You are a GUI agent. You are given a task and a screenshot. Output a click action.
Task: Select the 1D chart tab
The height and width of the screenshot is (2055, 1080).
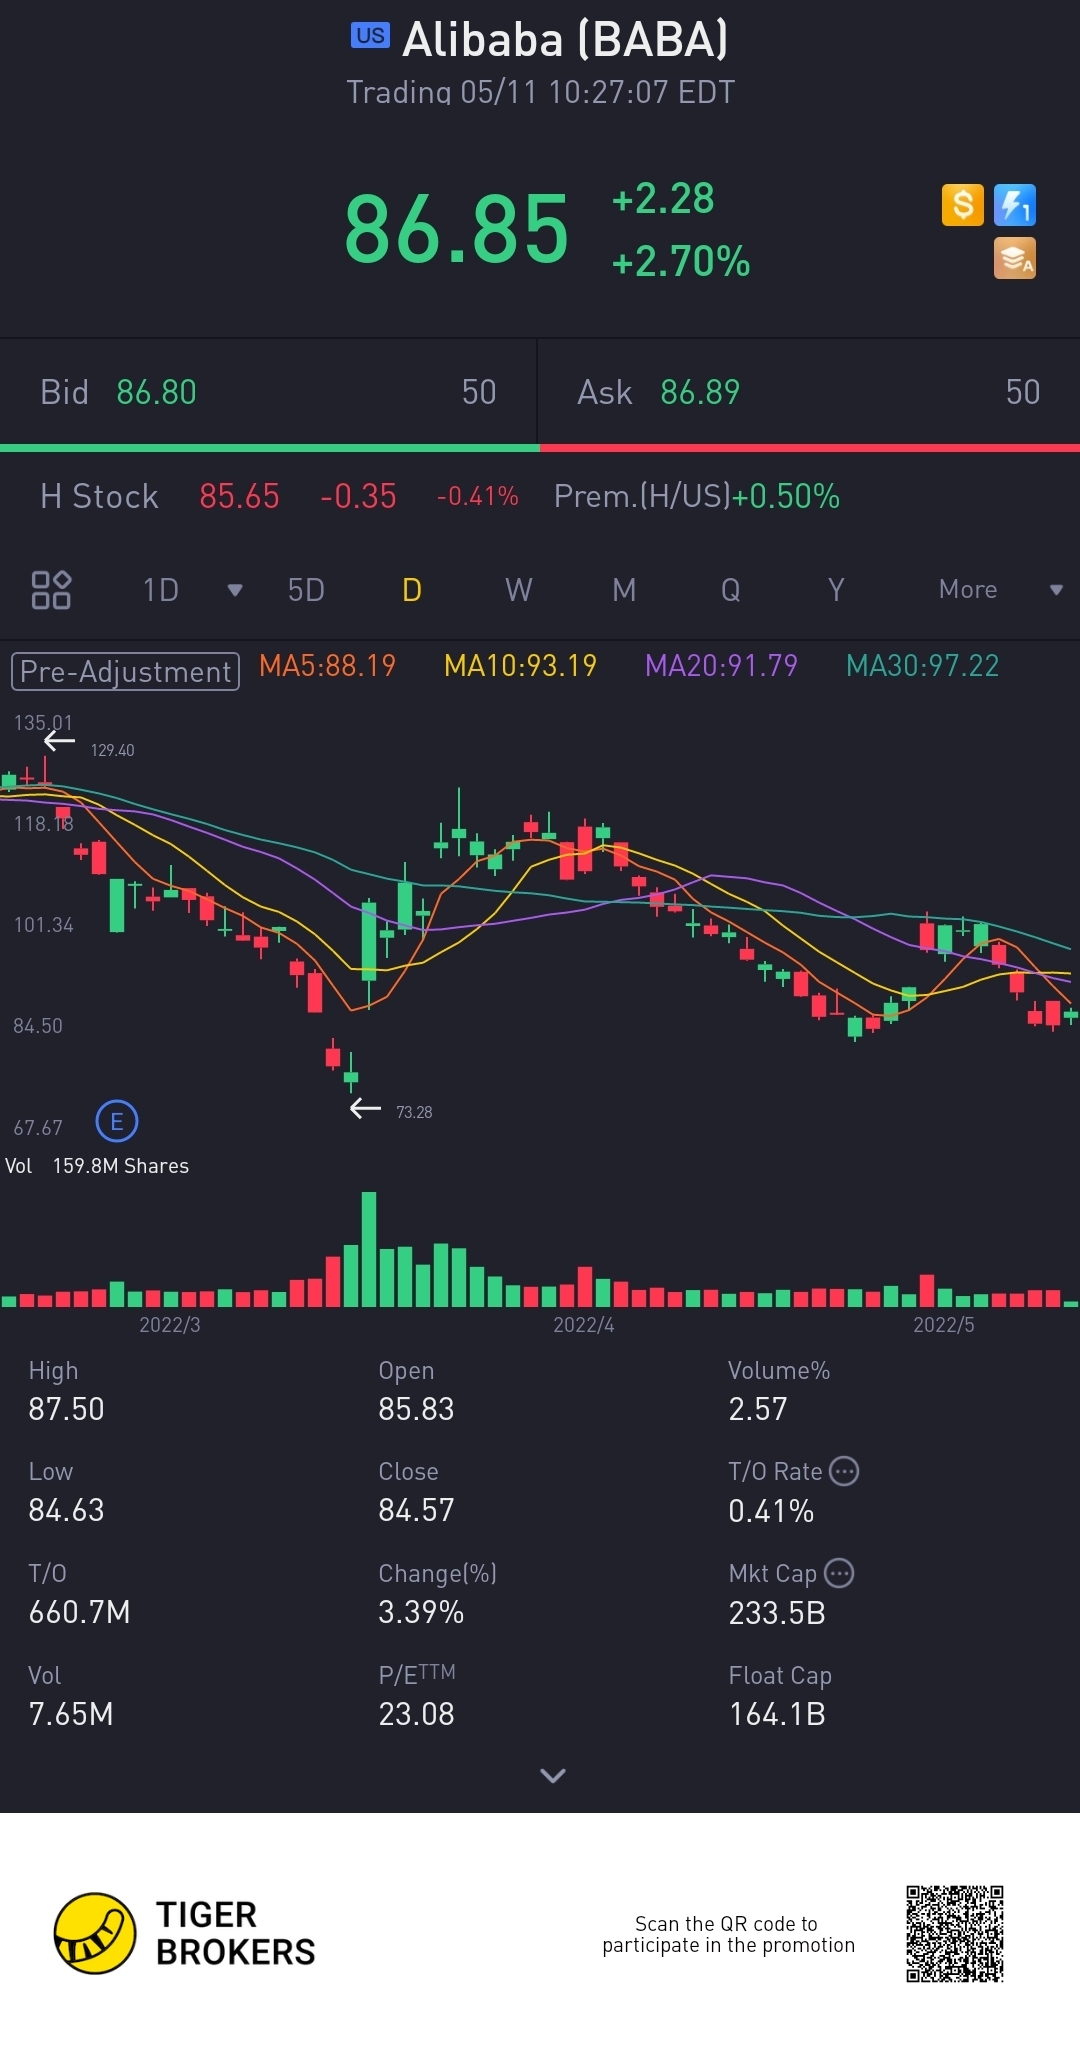coord(161,590)
